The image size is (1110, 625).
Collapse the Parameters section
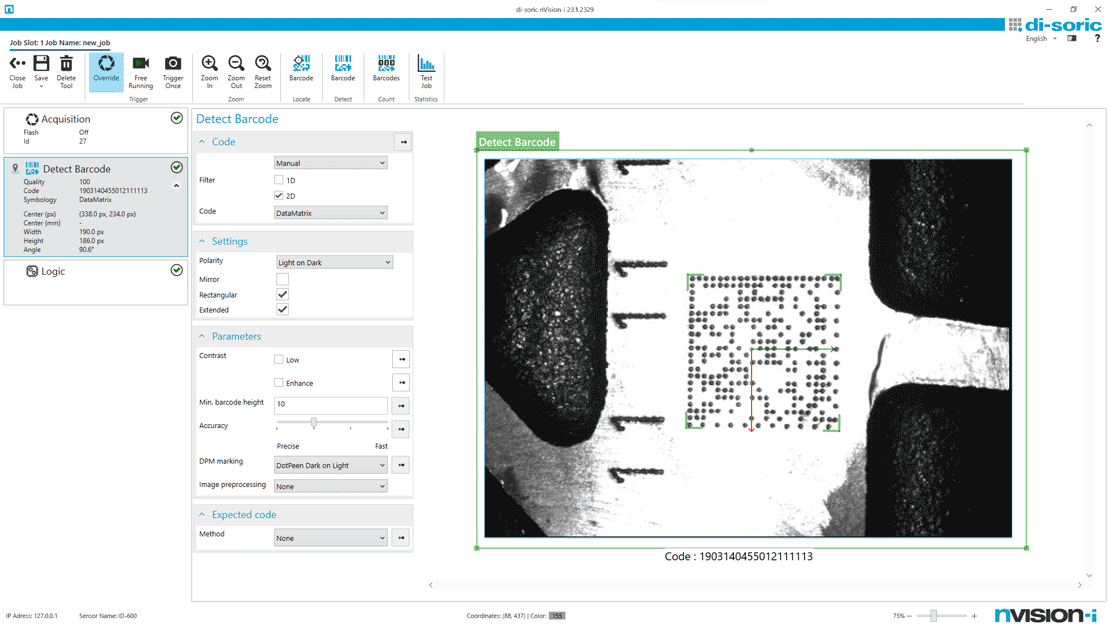pos(202,337)
